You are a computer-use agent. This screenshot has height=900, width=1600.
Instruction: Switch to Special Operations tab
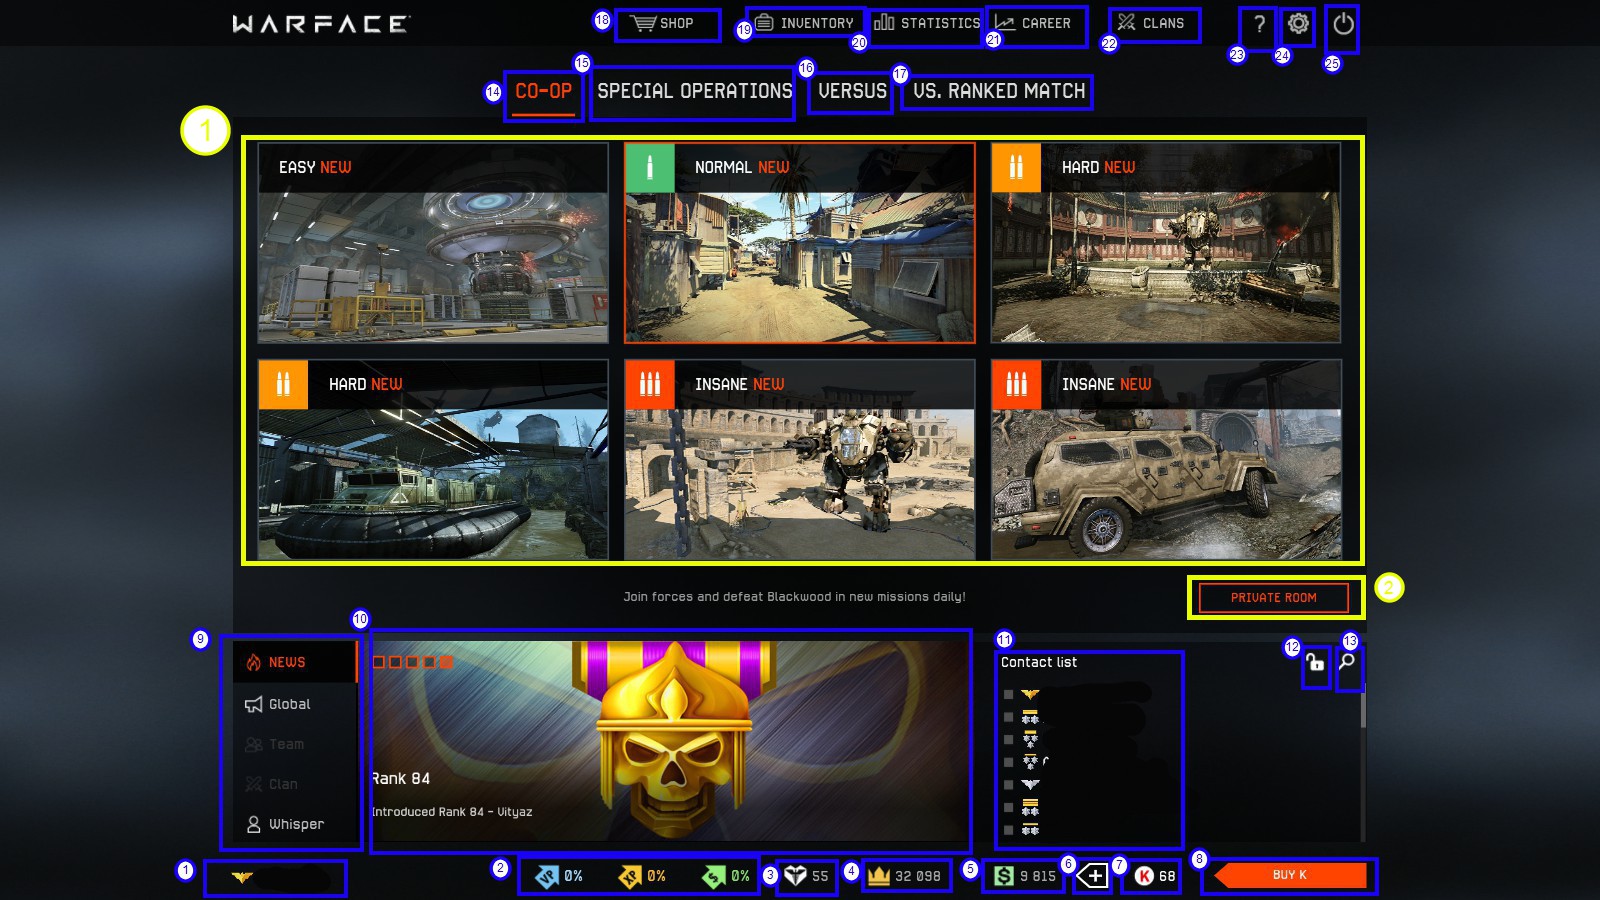click(694, 92)
